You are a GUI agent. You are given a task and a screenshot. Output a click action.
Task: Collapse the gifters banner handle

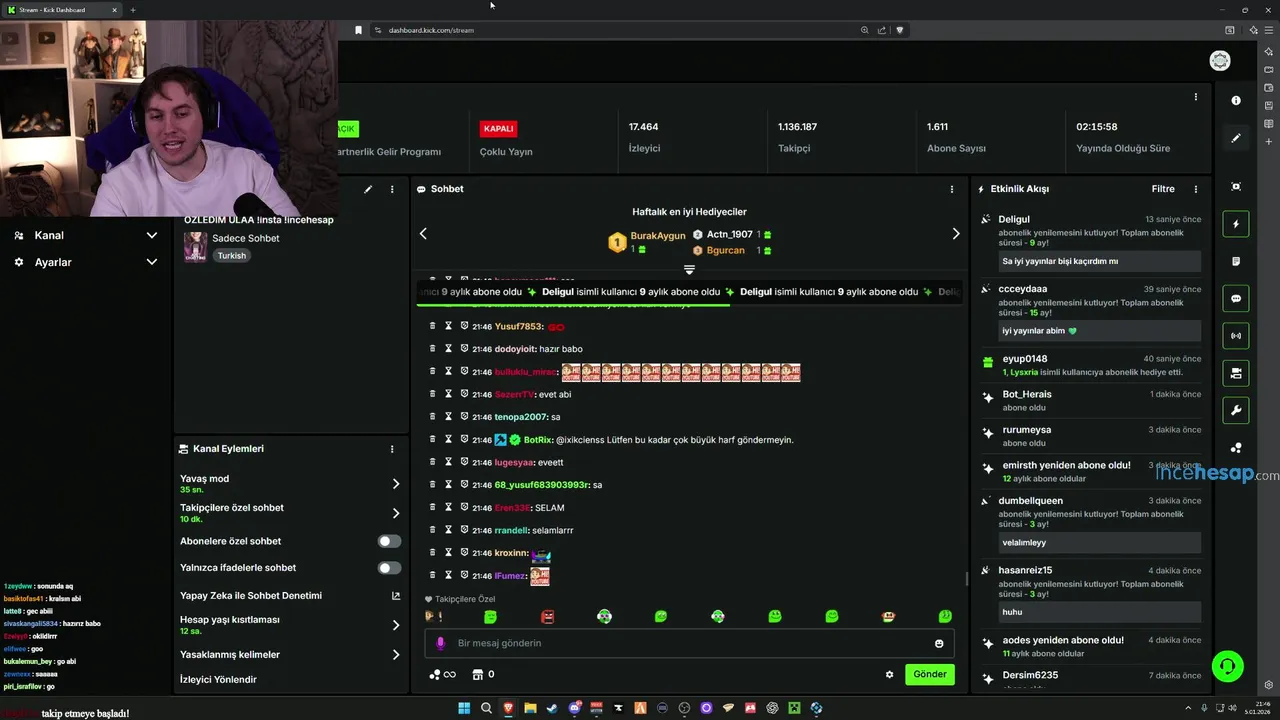tap(689, 270)
